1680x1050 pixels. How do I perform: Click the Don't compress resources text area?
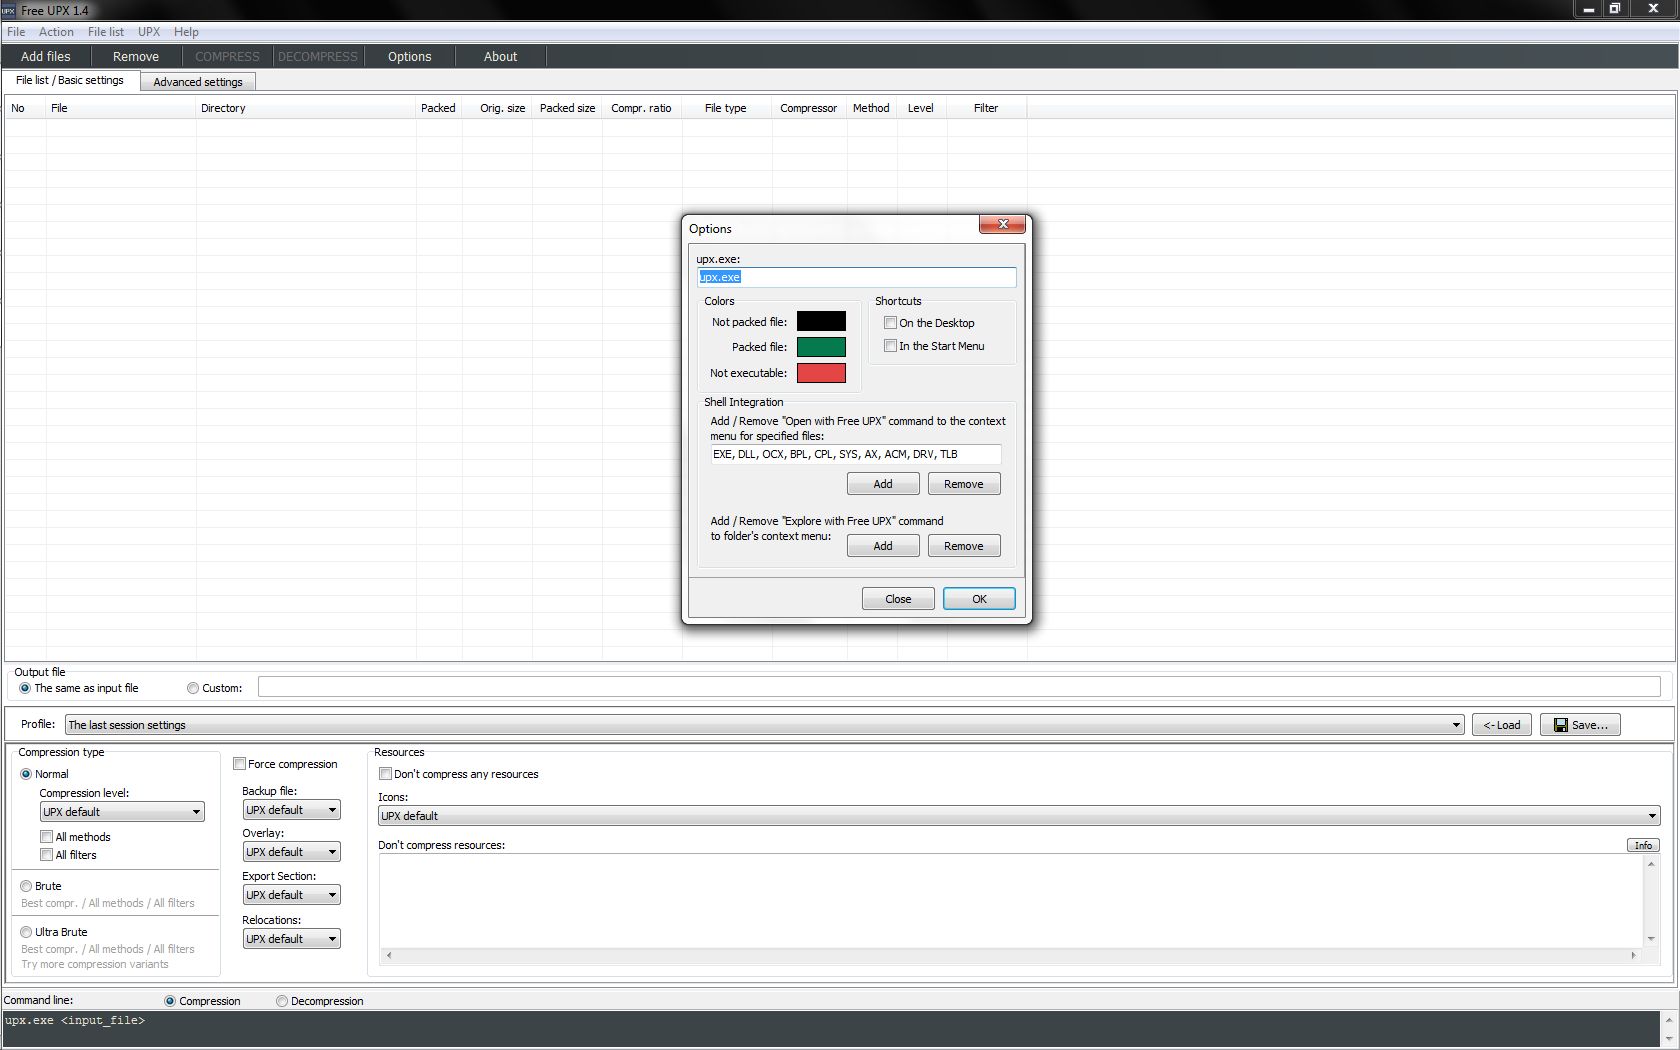click(x=1011, y=900)
